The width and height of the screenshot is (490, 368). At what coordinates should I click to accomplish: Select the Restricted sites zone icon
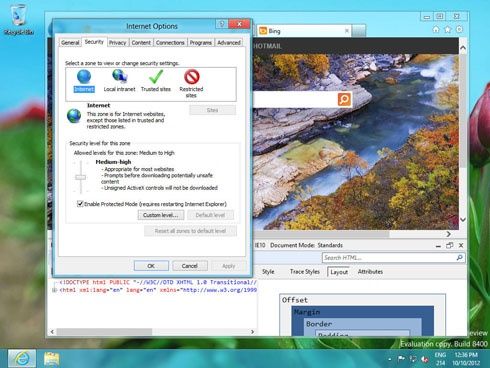[192, 77]
